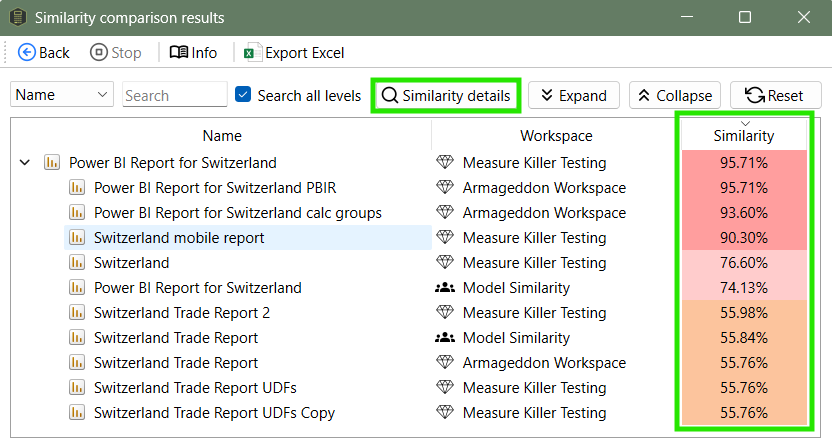This screenshot has height=442, width=832.
Task: Toggle Search all levels checkbox
Action: click(243, 94)
